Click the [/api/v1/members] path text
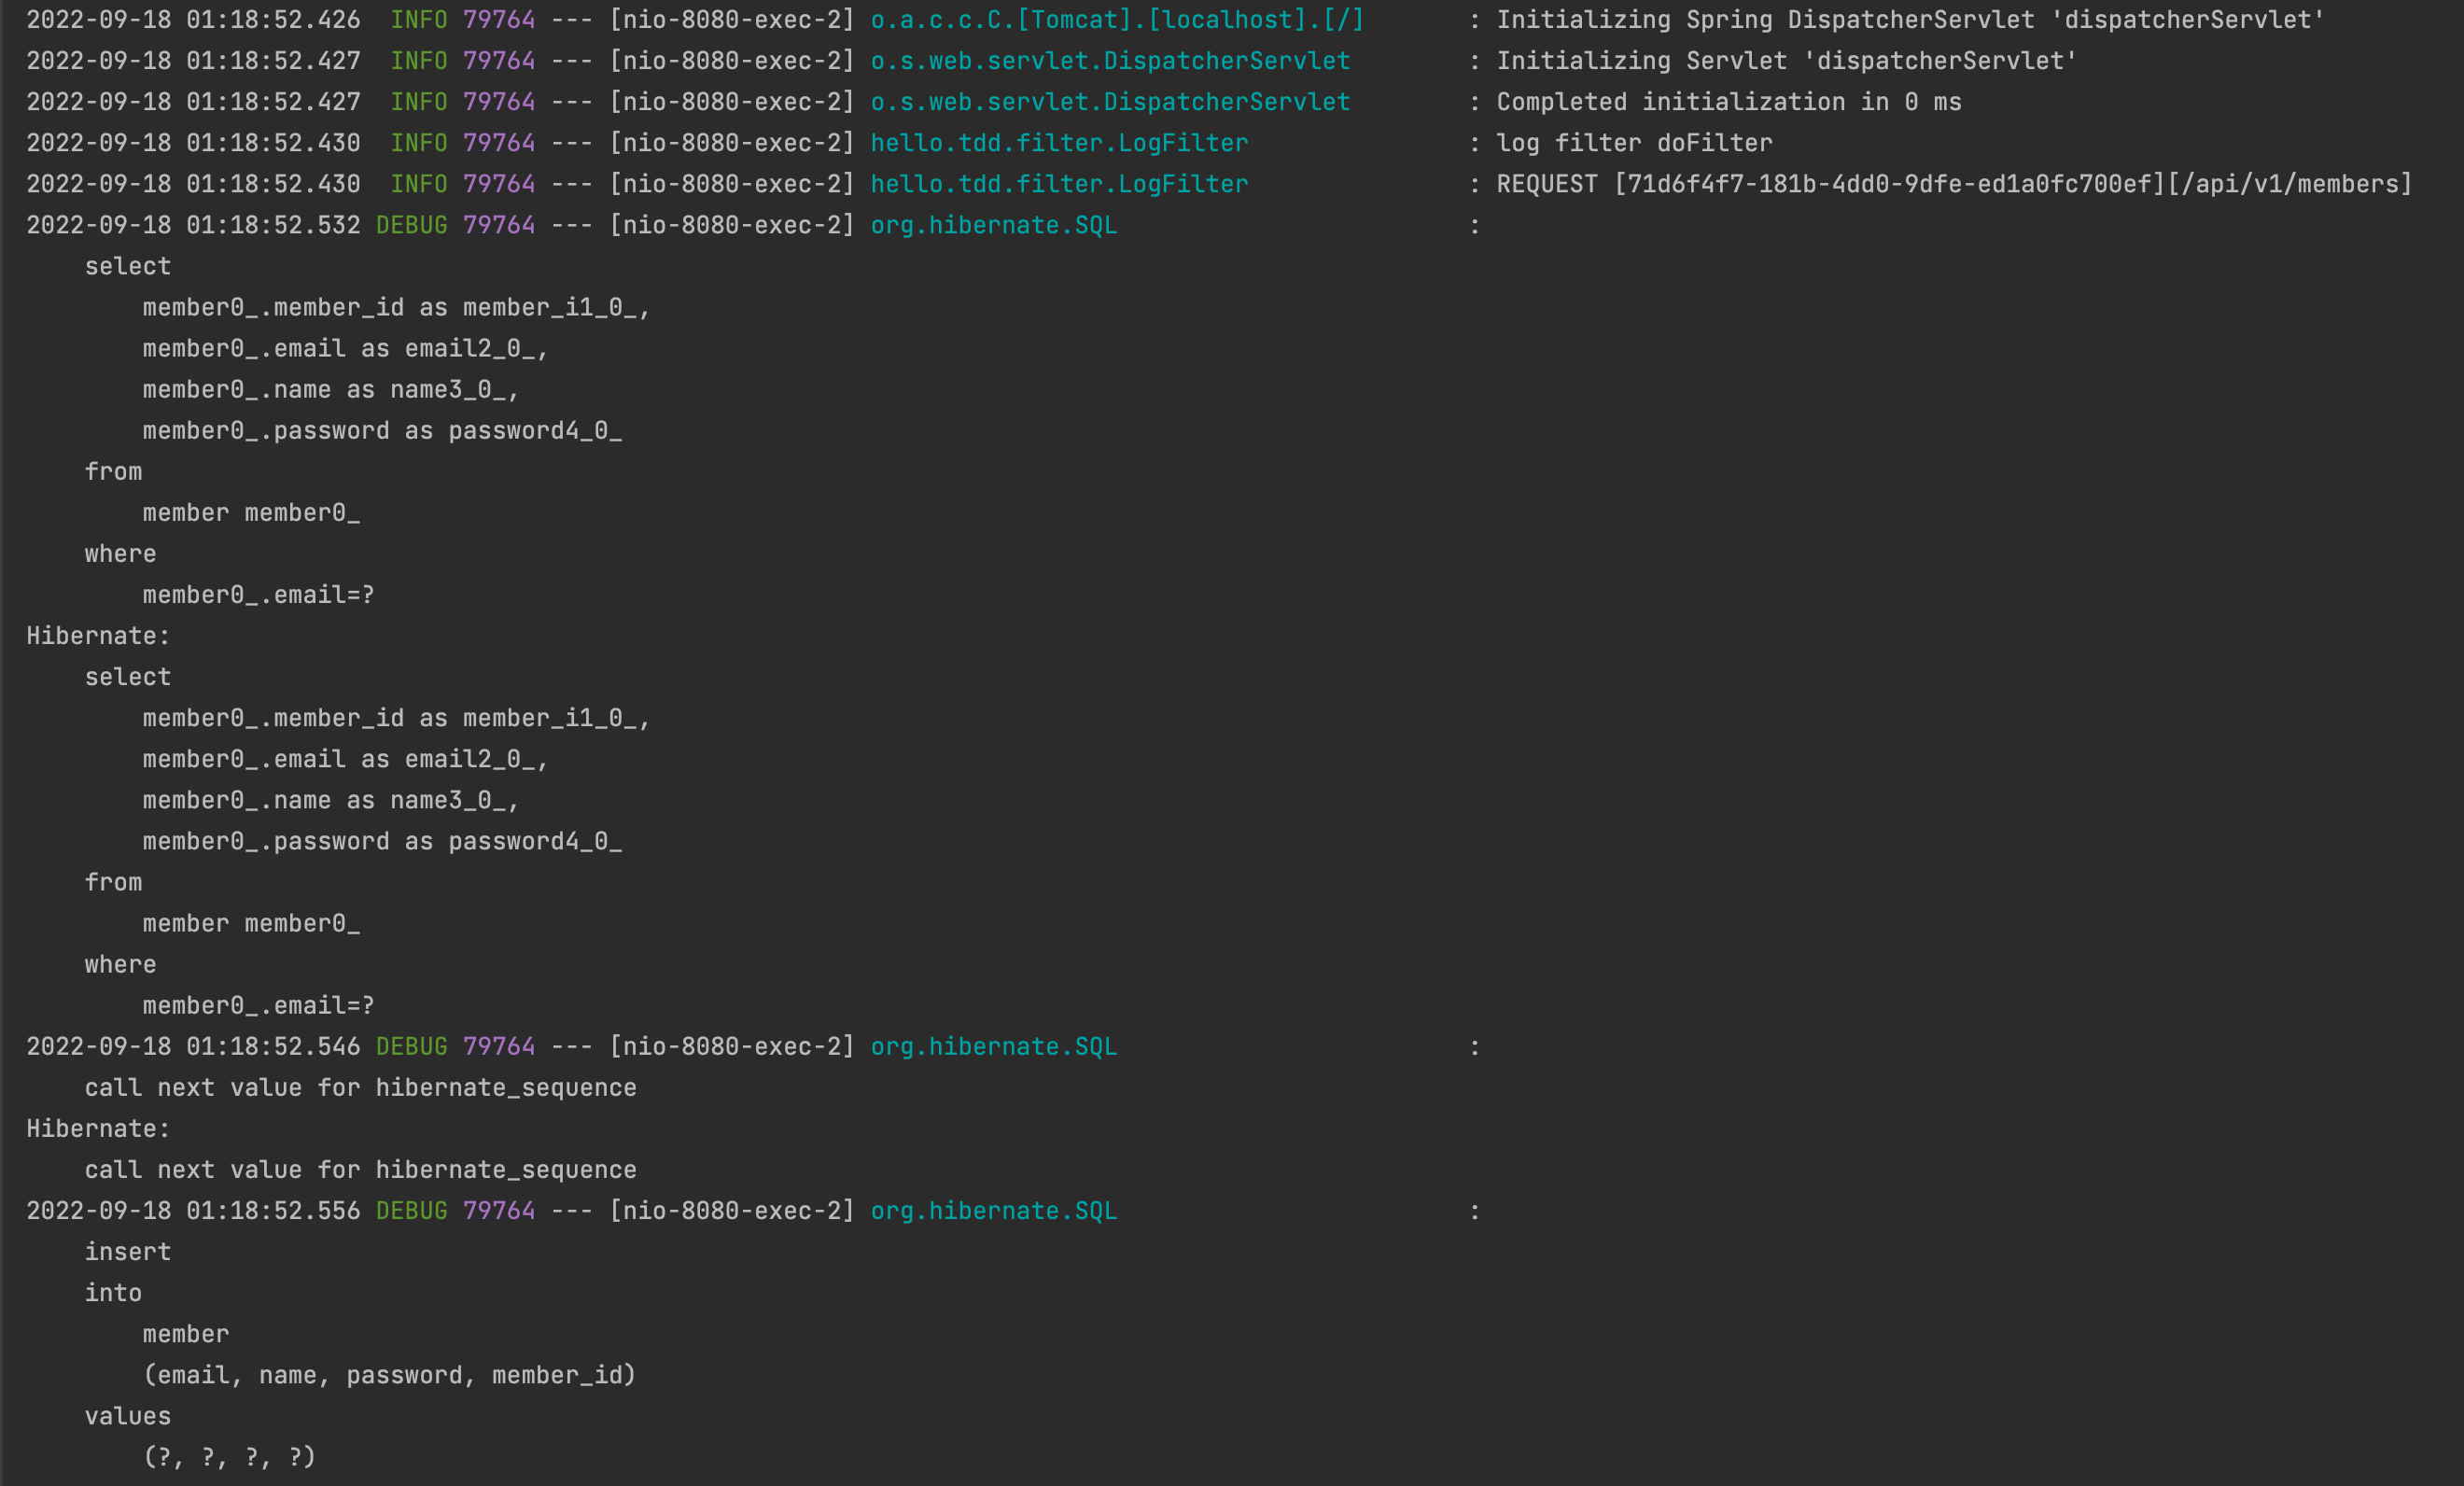Screen dimensions: 2464x1486 click(x=2290, y=184)
